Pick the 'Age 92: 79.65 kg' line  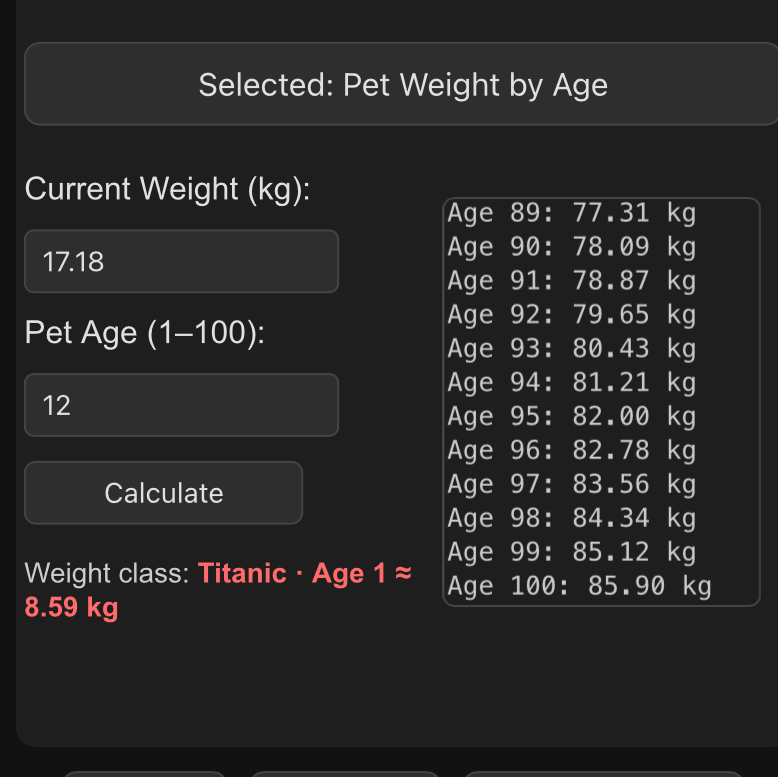pos(571,315)
